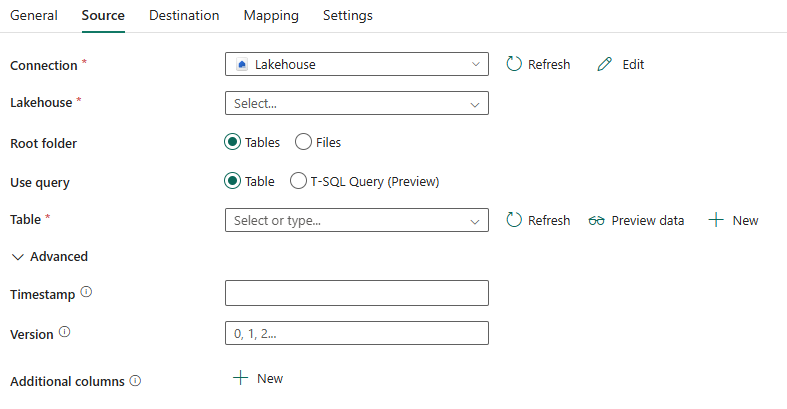Open the Connection dropdown showing Lakehouse
Viewport: 787px width, 409px height.
click(x=357, y=64)
